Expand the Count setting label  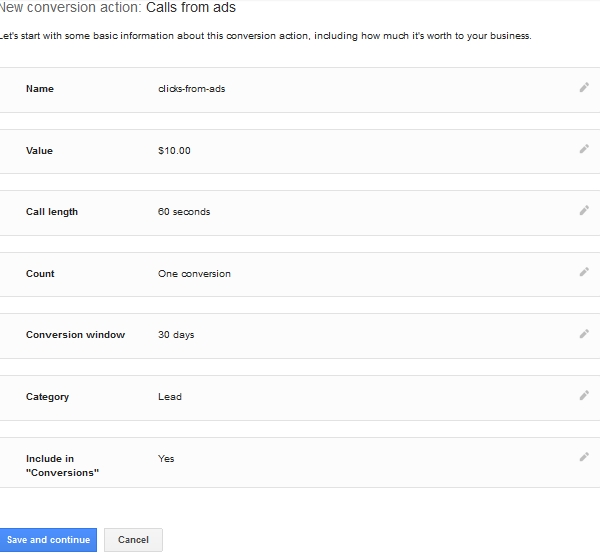coord(40,274)
